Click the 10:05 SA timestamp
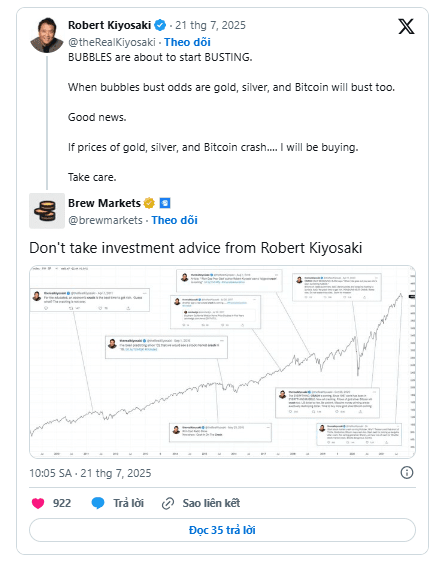The image size is (439, 567). pyautogui.click(x=51, y=473)
